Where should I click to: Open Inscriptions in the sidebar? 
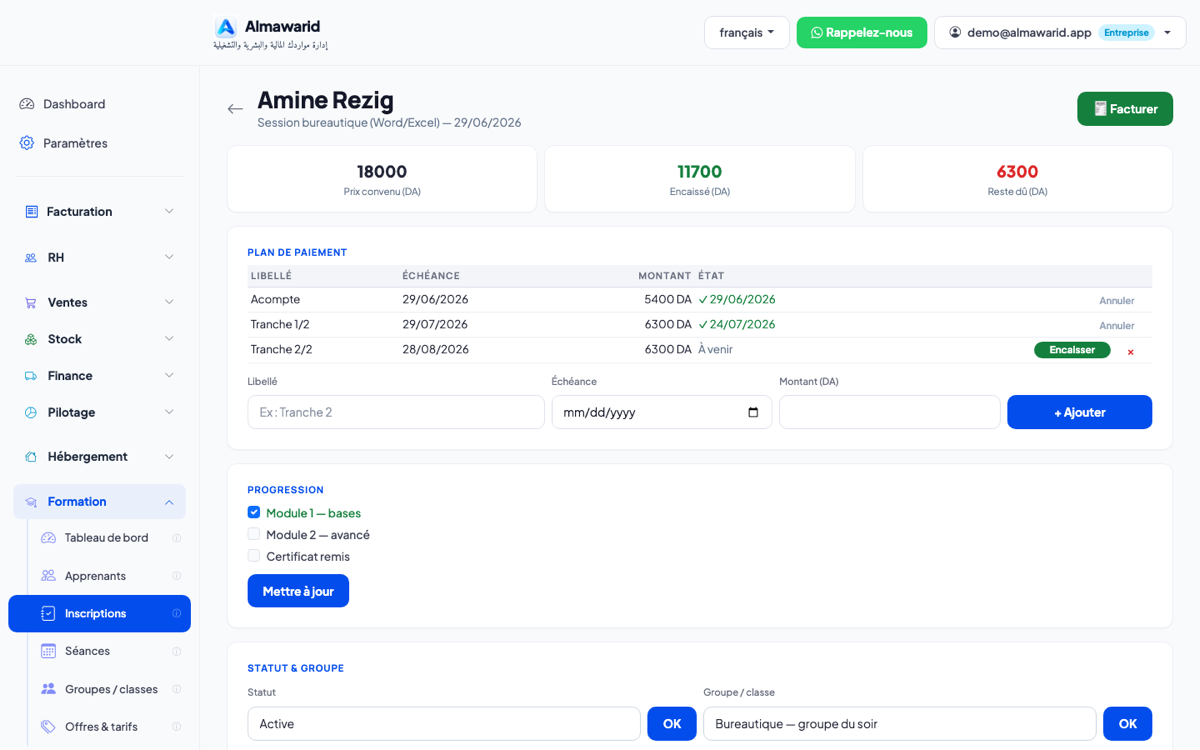(x=99, y=614)
